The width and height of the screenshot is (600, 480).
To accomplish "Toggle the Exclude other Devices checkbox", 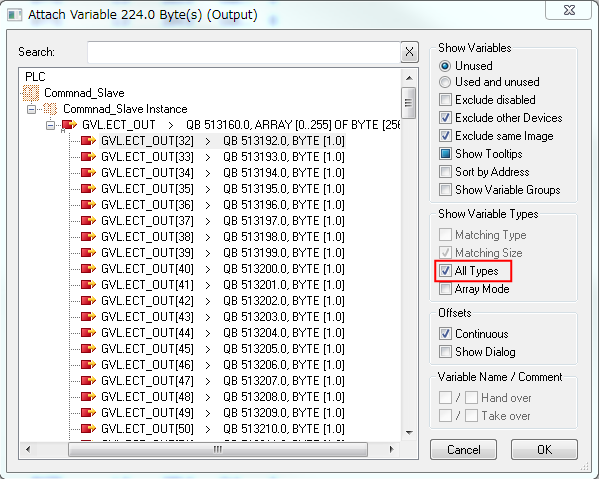I will click(x=446, y=118).
